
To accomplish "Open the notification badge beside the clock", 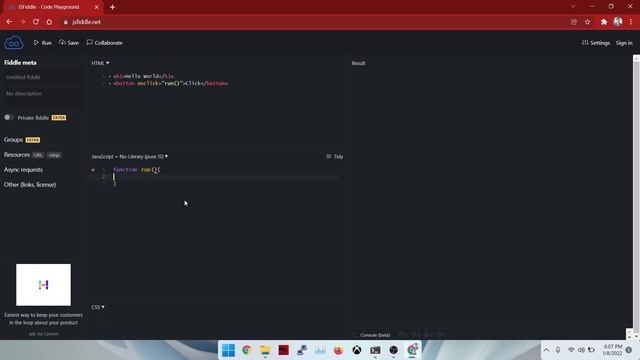I will [629, 350].
